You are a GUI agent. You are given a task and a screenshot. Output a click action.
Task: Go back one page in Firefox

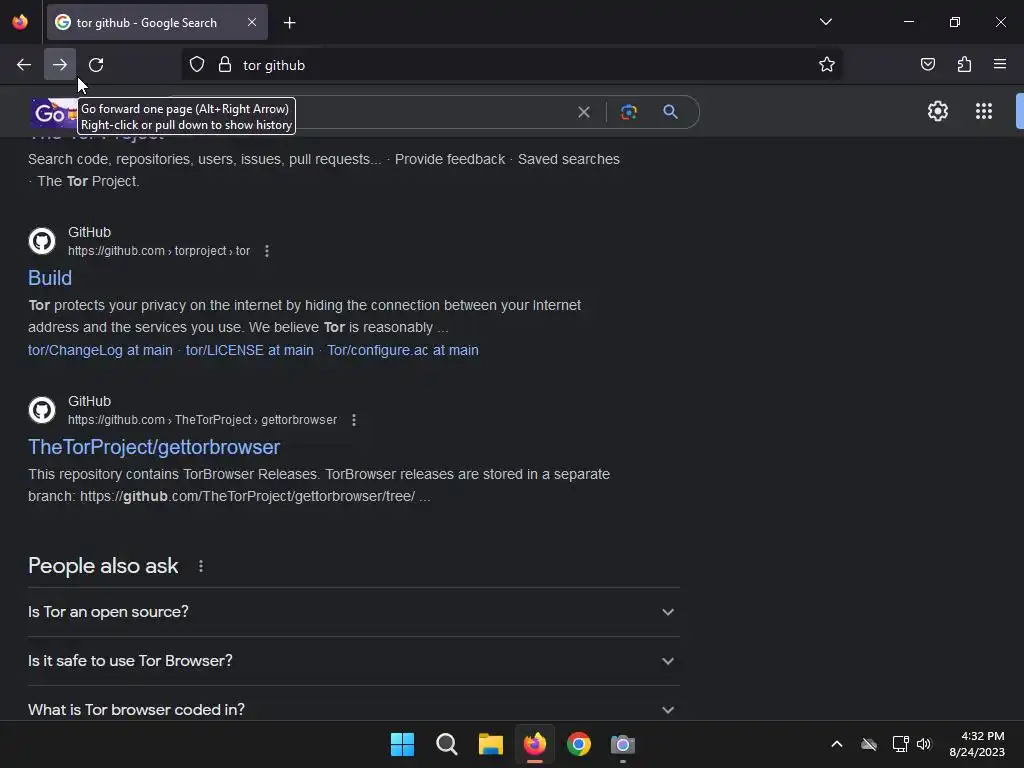(24, 65)
